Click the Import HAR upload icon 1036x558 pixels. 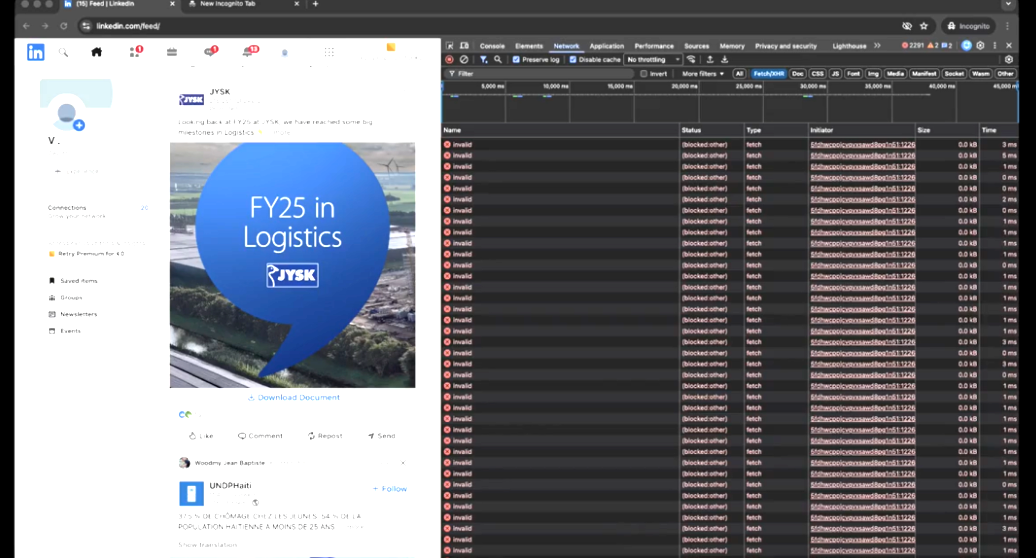[x=710, y=59]
